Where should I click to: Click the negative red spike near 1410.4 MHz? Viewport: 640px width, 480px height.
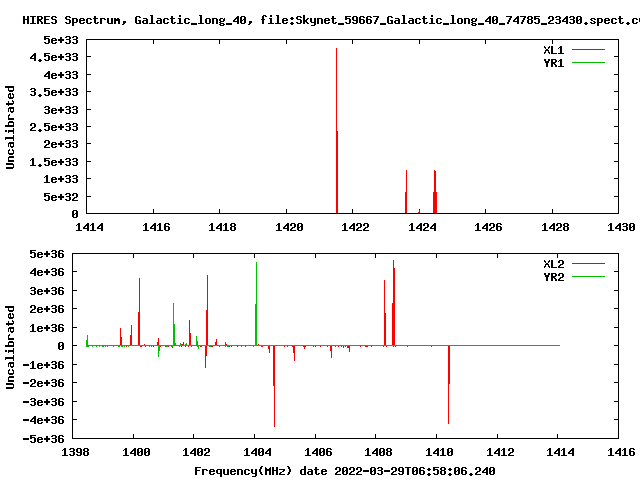coord(449,384)
